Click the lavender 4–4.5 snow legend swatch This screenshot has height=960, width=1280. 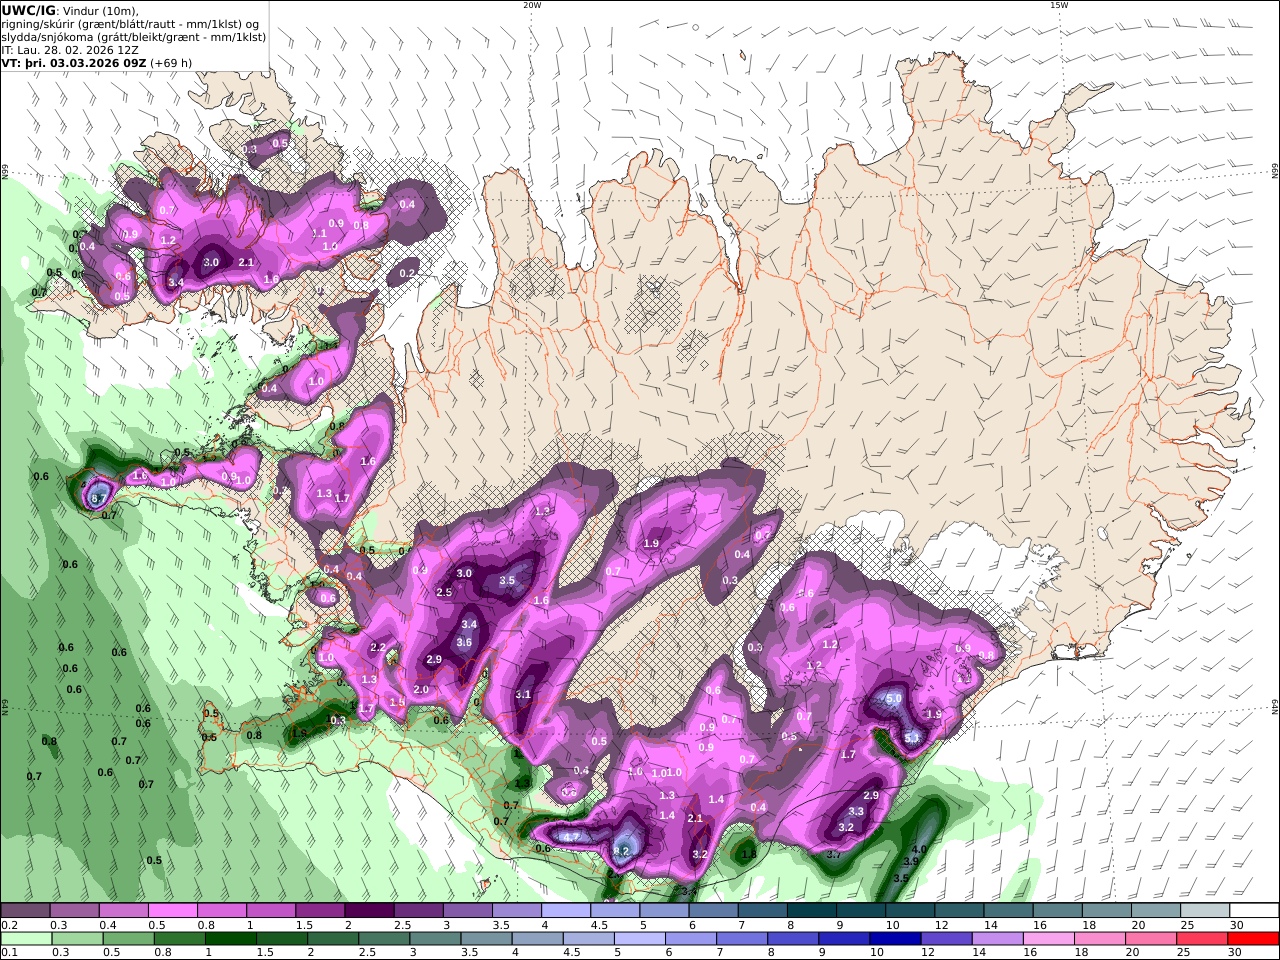pos(566,910)
